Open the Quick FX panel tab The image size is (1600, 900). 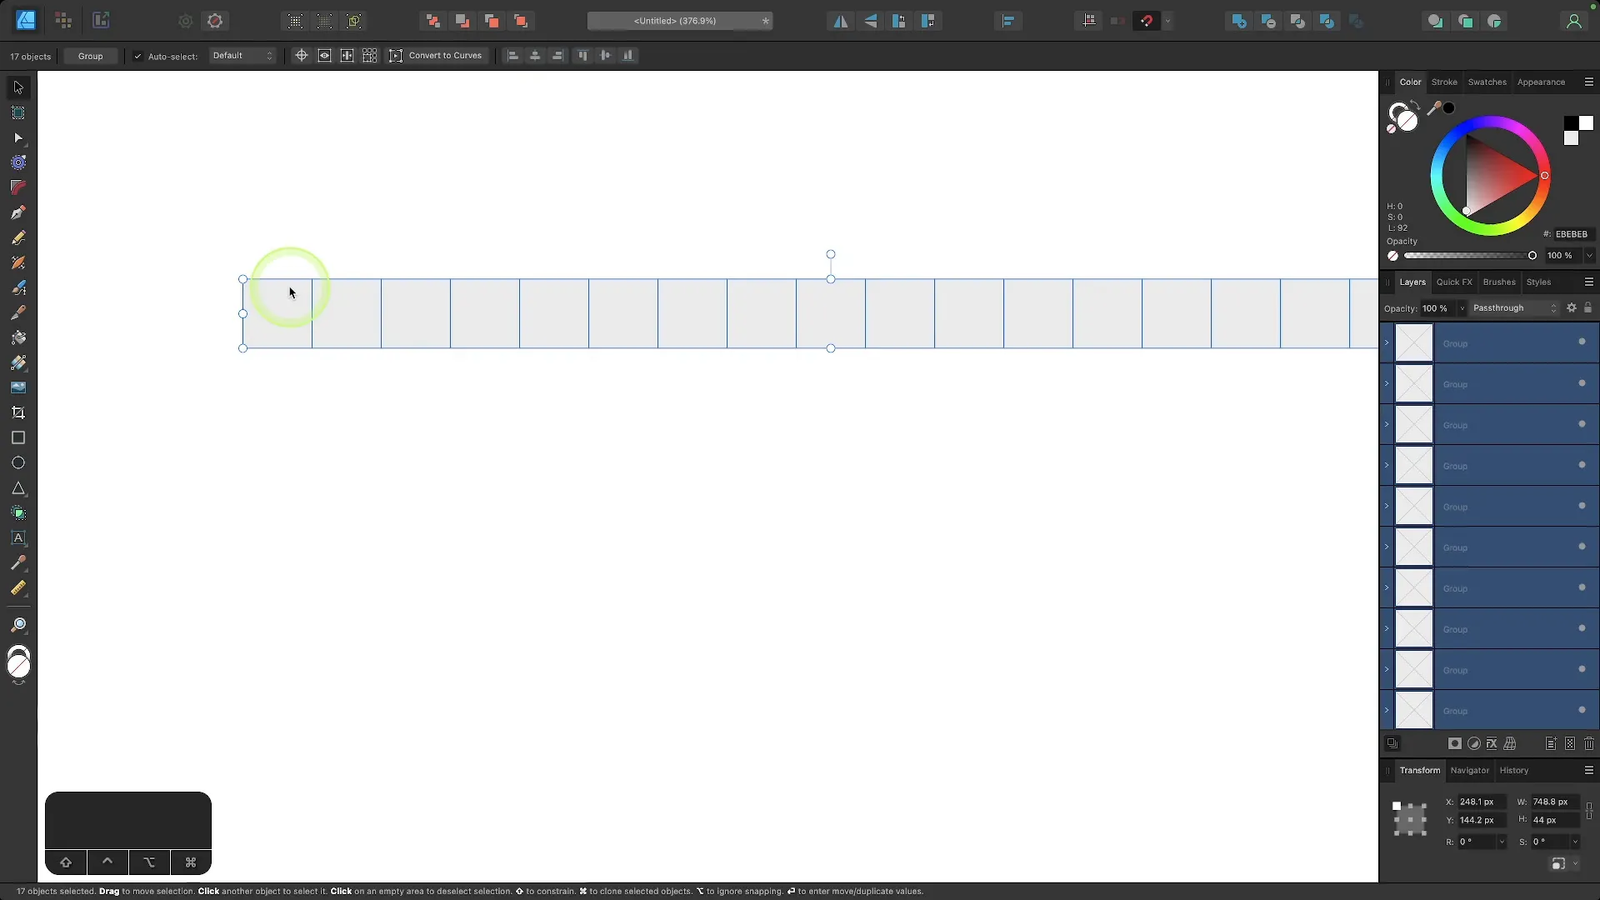coord(1454,282)
